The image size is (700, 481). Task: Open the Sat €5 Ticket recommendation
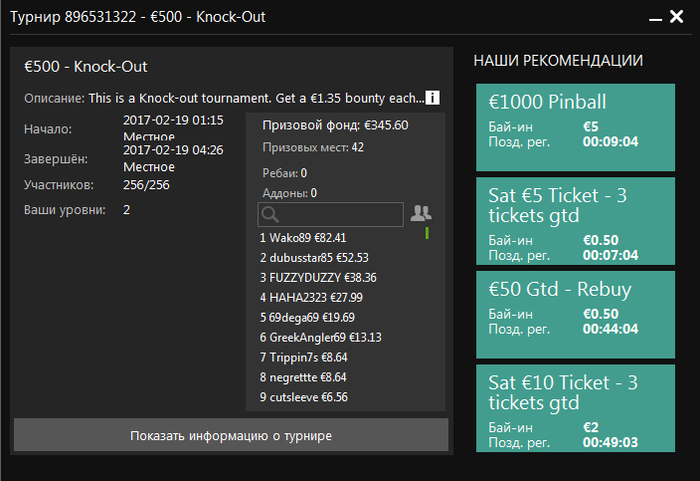tap(575, 221)
